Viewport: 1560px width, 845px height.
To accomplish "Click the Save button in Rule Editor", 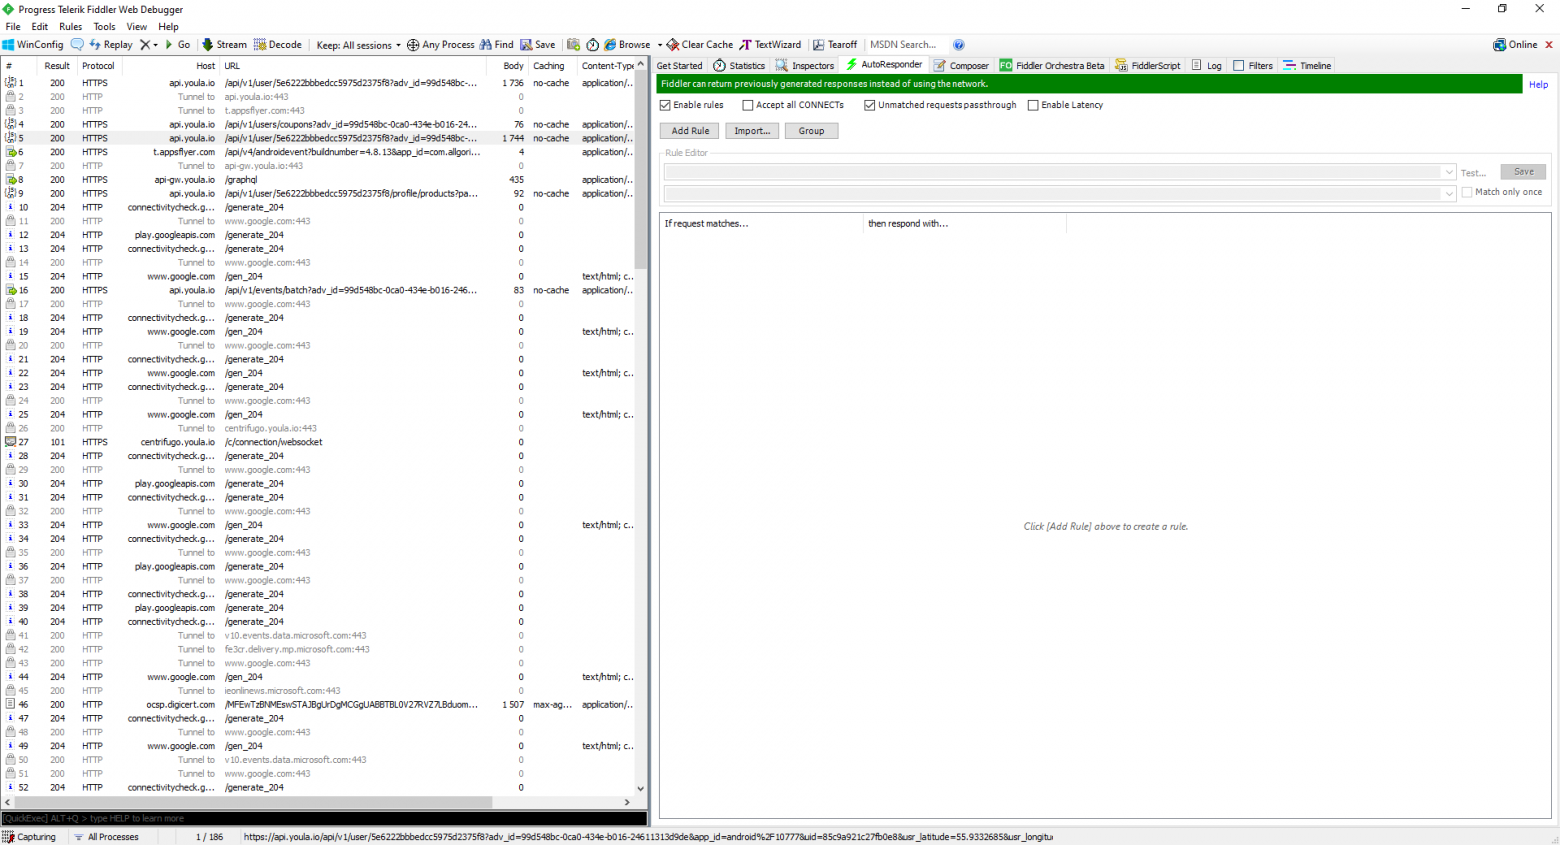I will [x=1523, y=172].
